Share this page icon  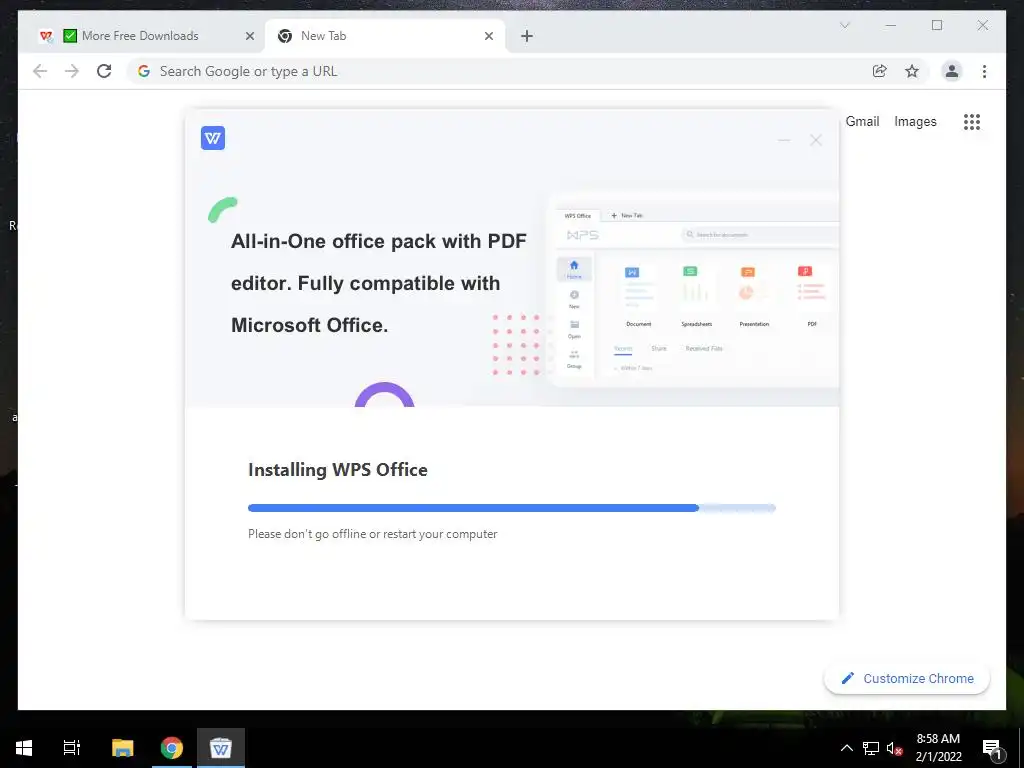880,71
